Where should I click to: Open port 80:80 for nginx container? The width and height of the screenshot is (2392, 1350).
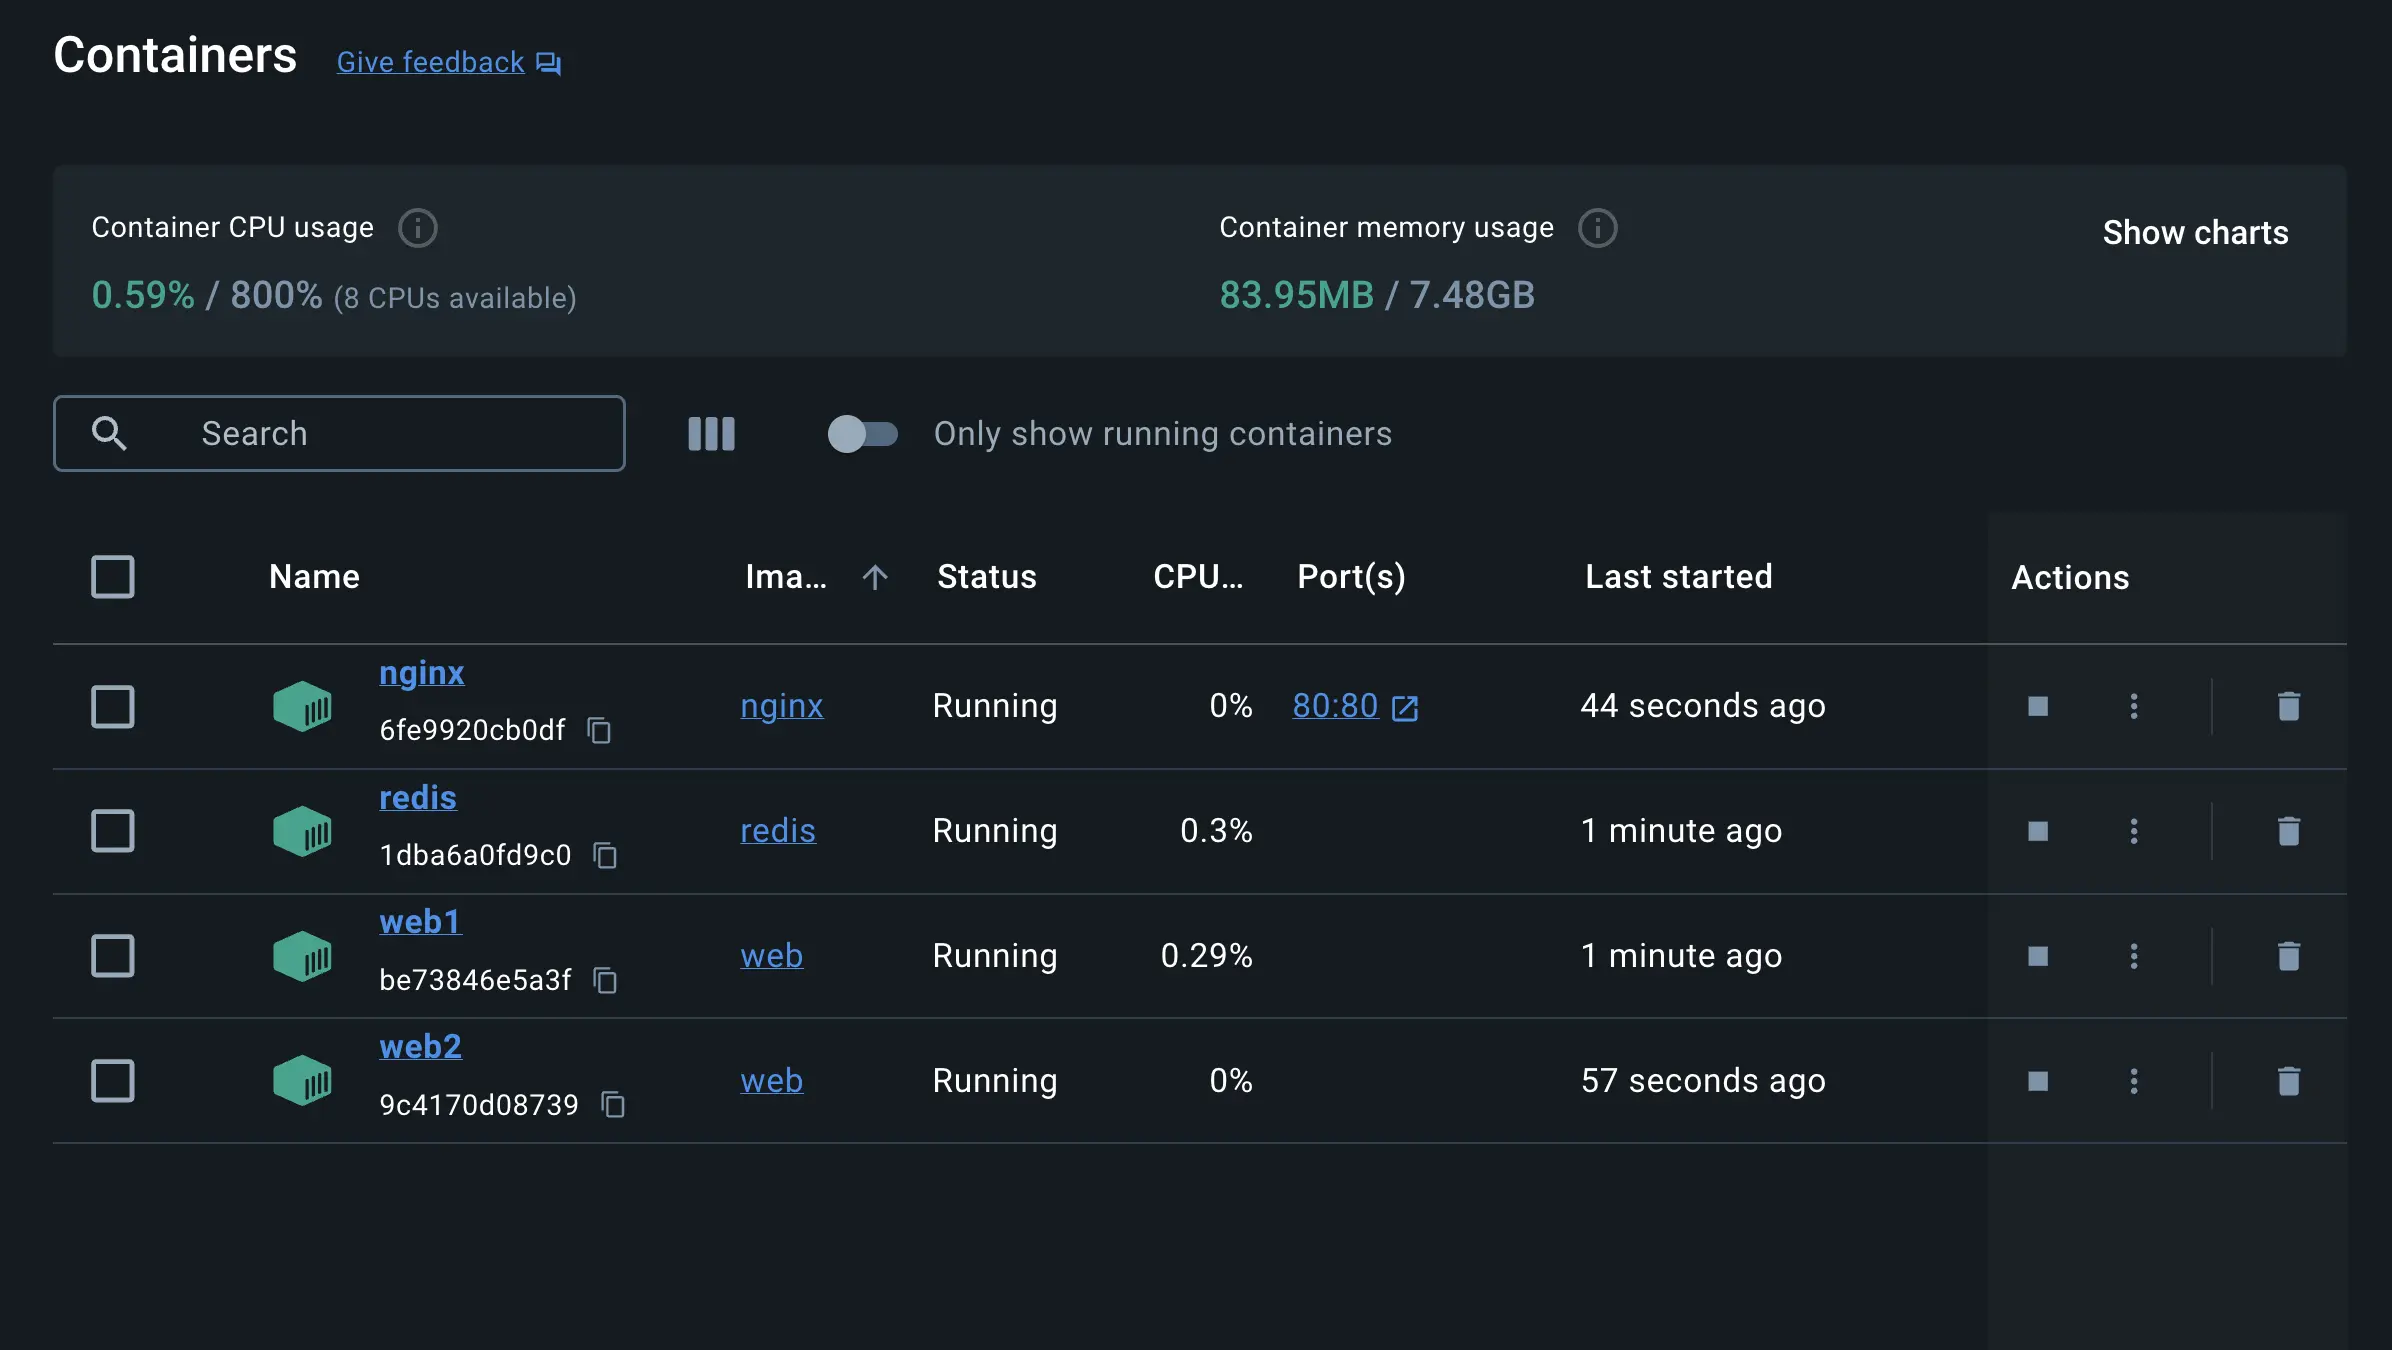click(1336, 705)
